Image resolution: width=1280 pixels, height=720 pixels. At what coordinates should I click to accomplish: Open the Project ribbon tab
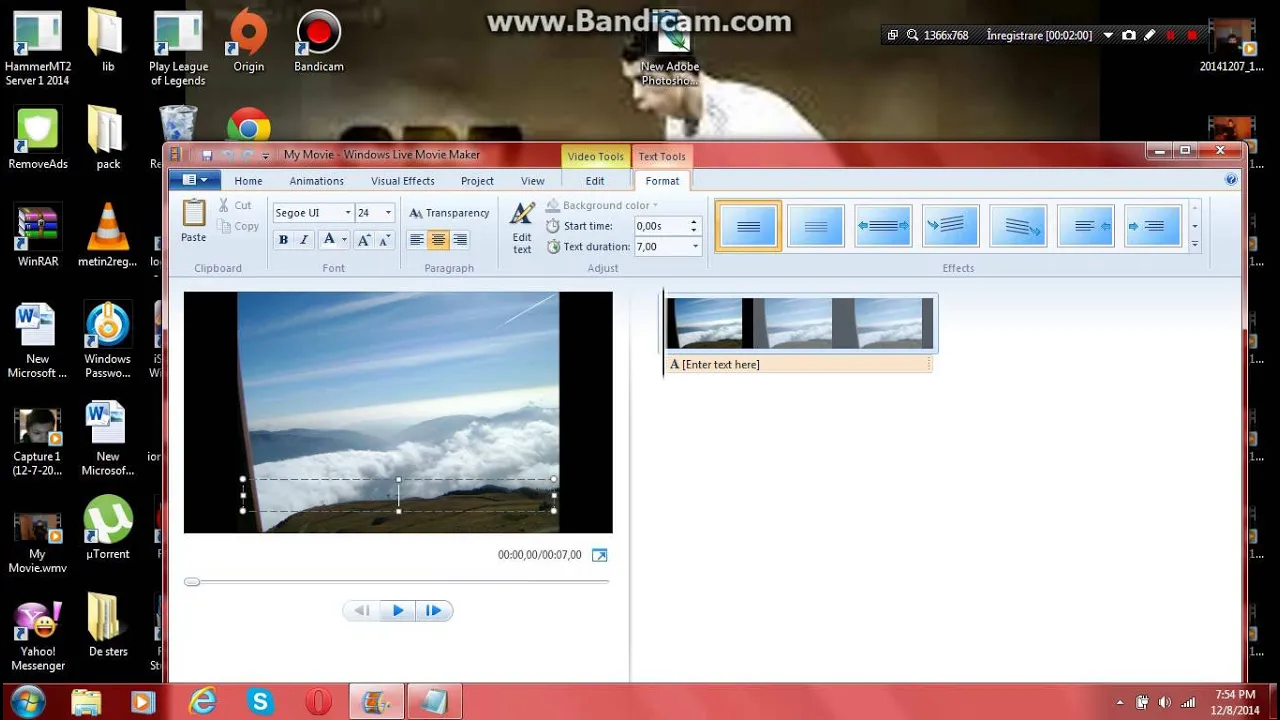pyautogui.click(x=477, y=181)
